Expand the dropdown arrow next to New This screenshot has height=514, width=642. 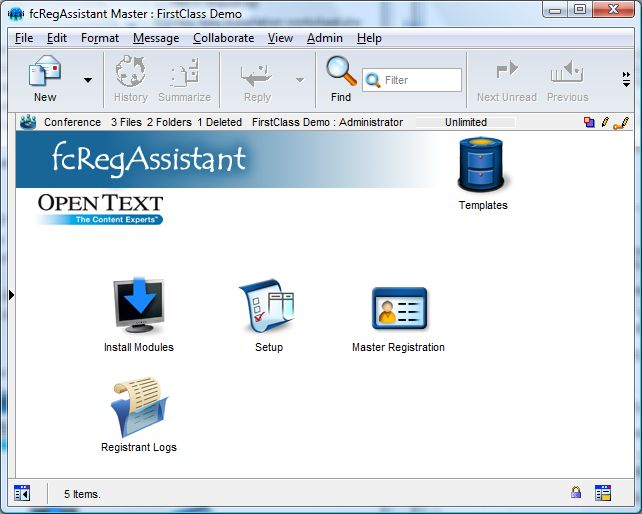(x=87, y=80)
